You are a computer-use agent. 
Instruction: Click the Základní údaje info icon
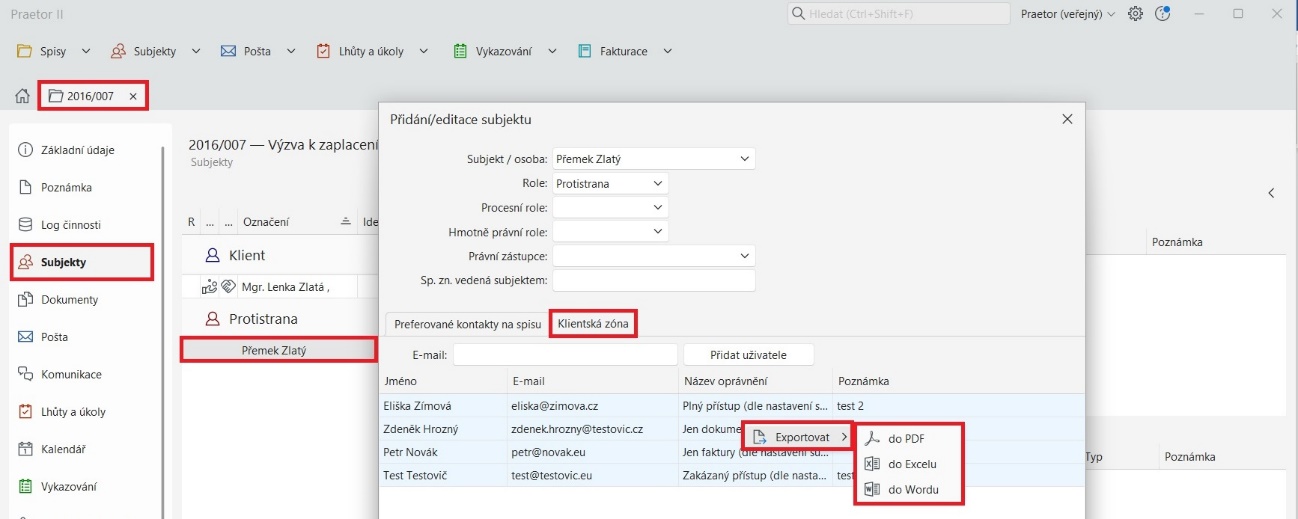(25, 150)
